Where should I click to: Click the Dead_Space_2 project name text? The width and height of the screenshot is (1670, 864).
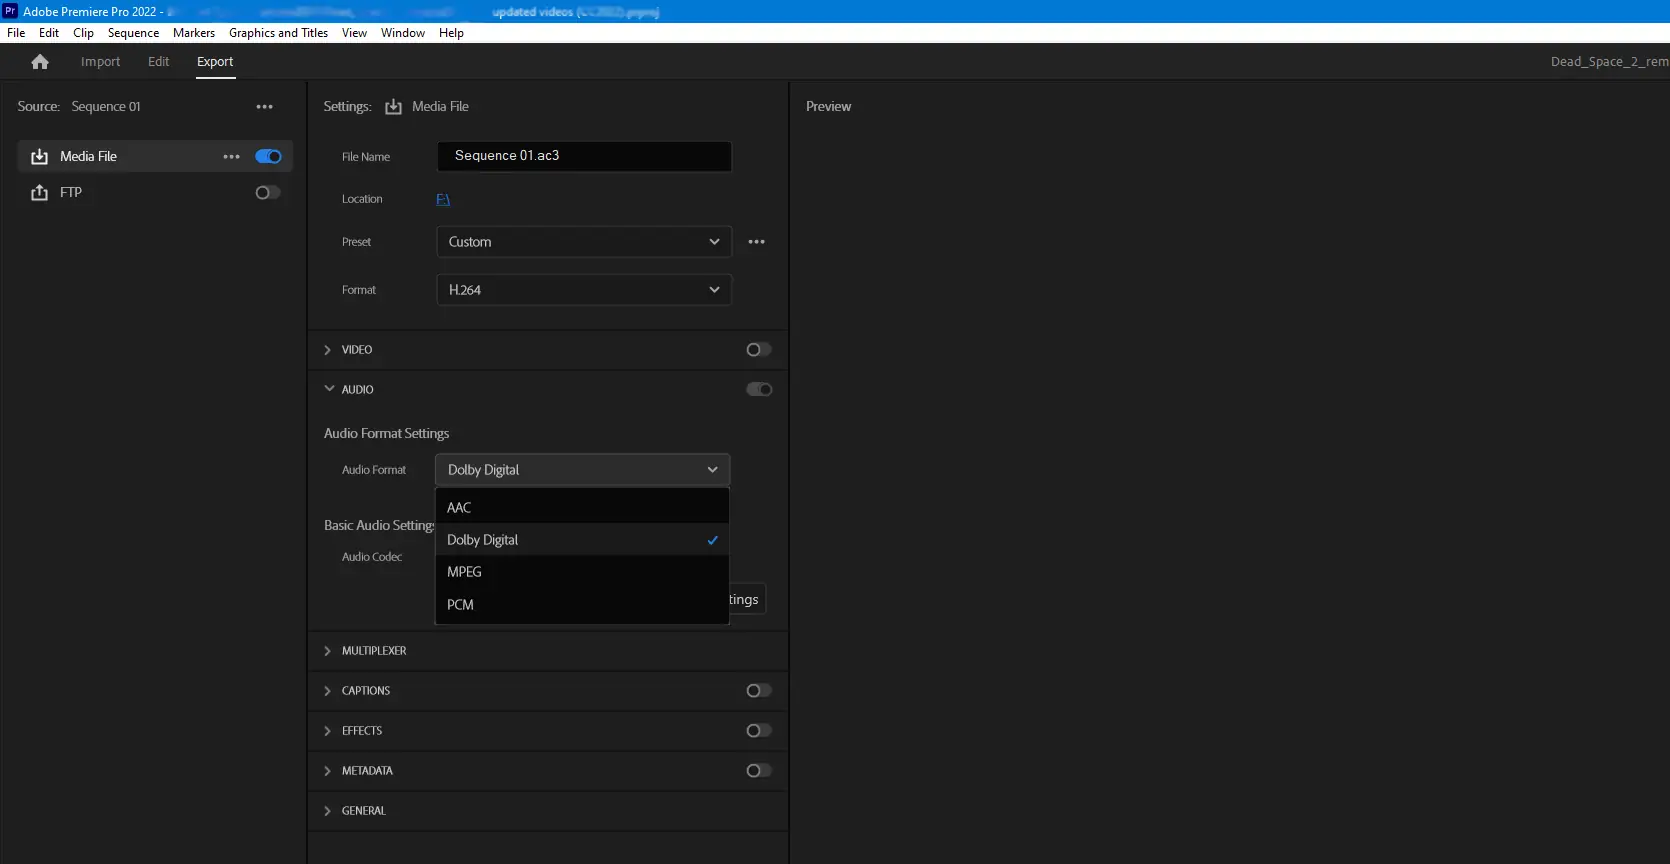coord(1609,62)
